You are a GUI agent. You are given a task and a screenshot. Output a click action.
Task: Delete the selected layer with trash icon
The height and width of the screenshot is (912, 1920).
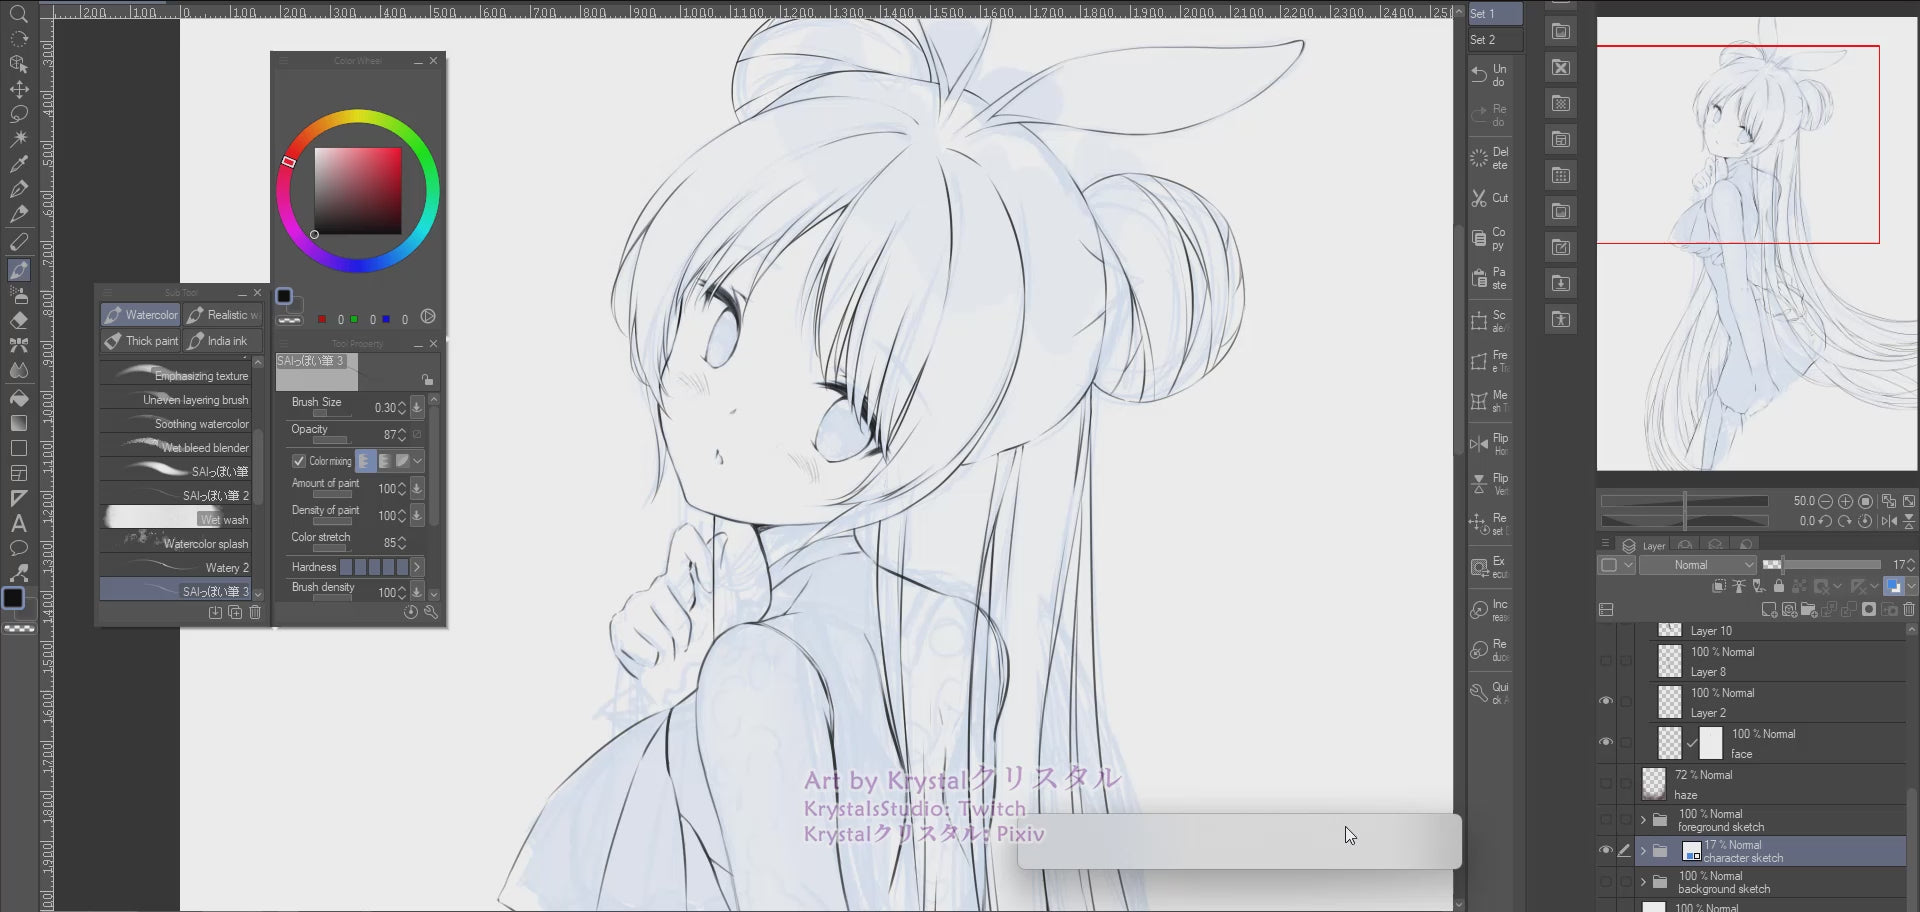tap(1909, 609)
